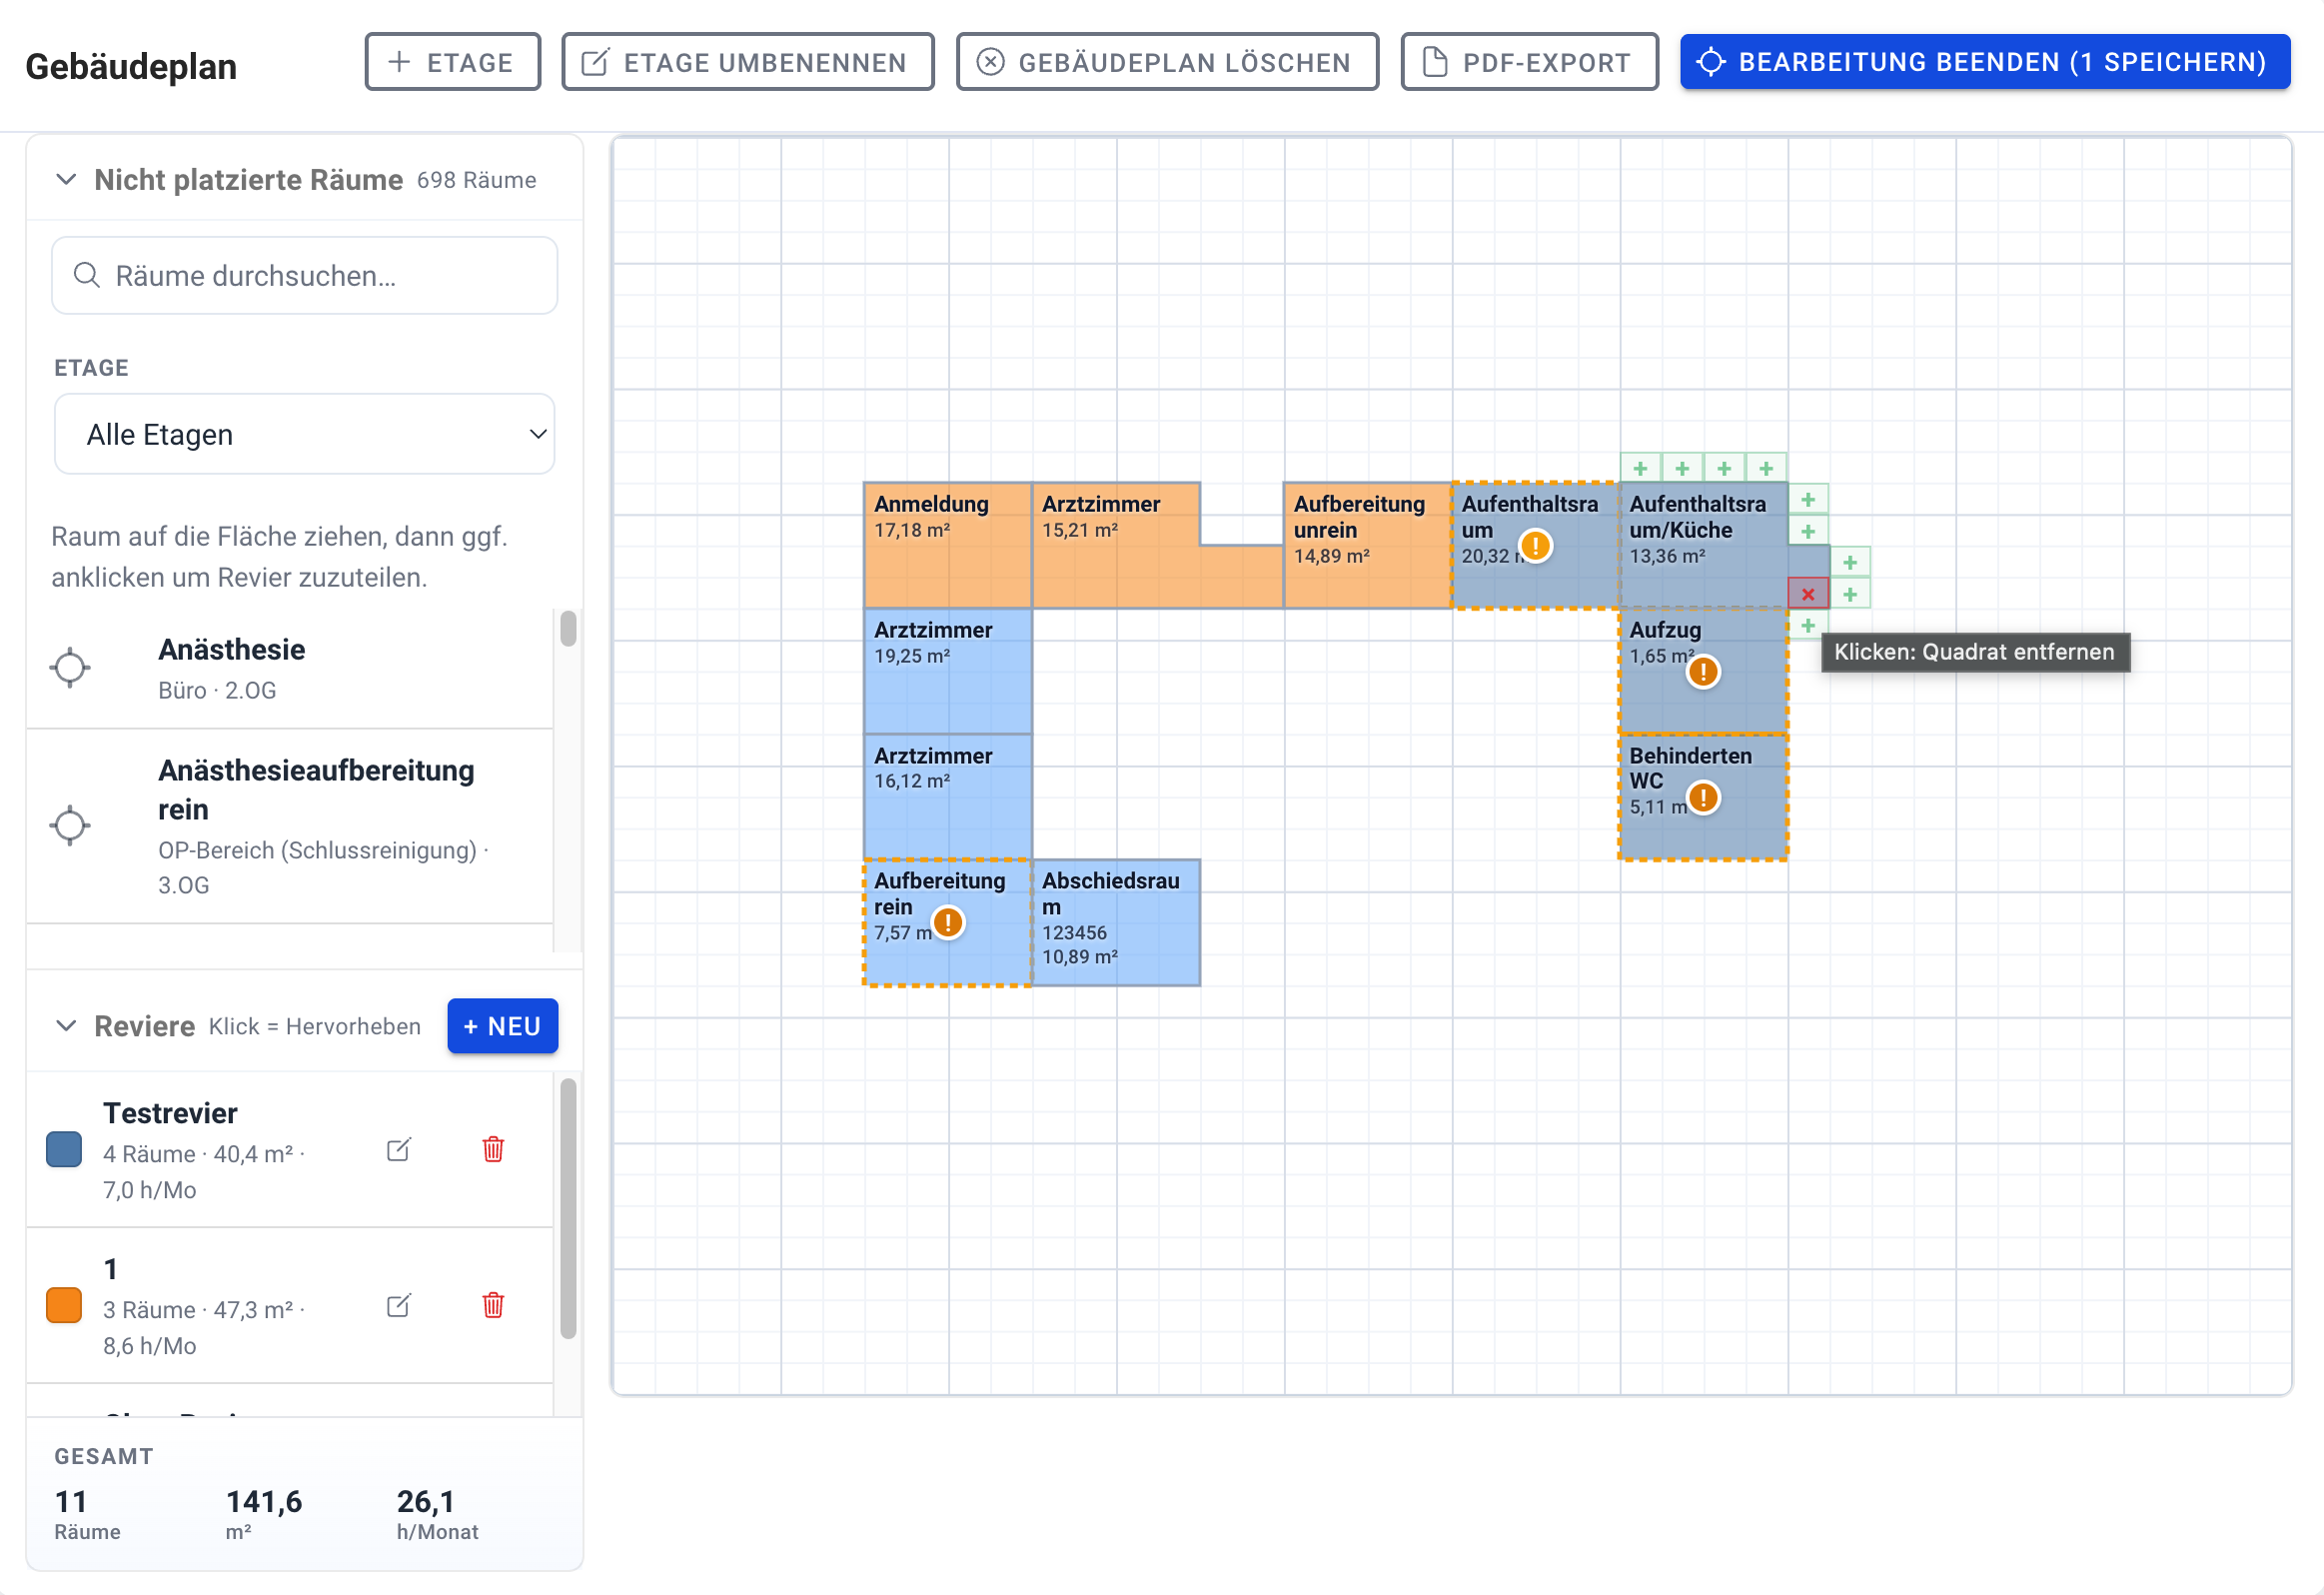Click the crosshair icon beside Anästhesie
Screen dimensions: 2324x1595
click(70, 668)
